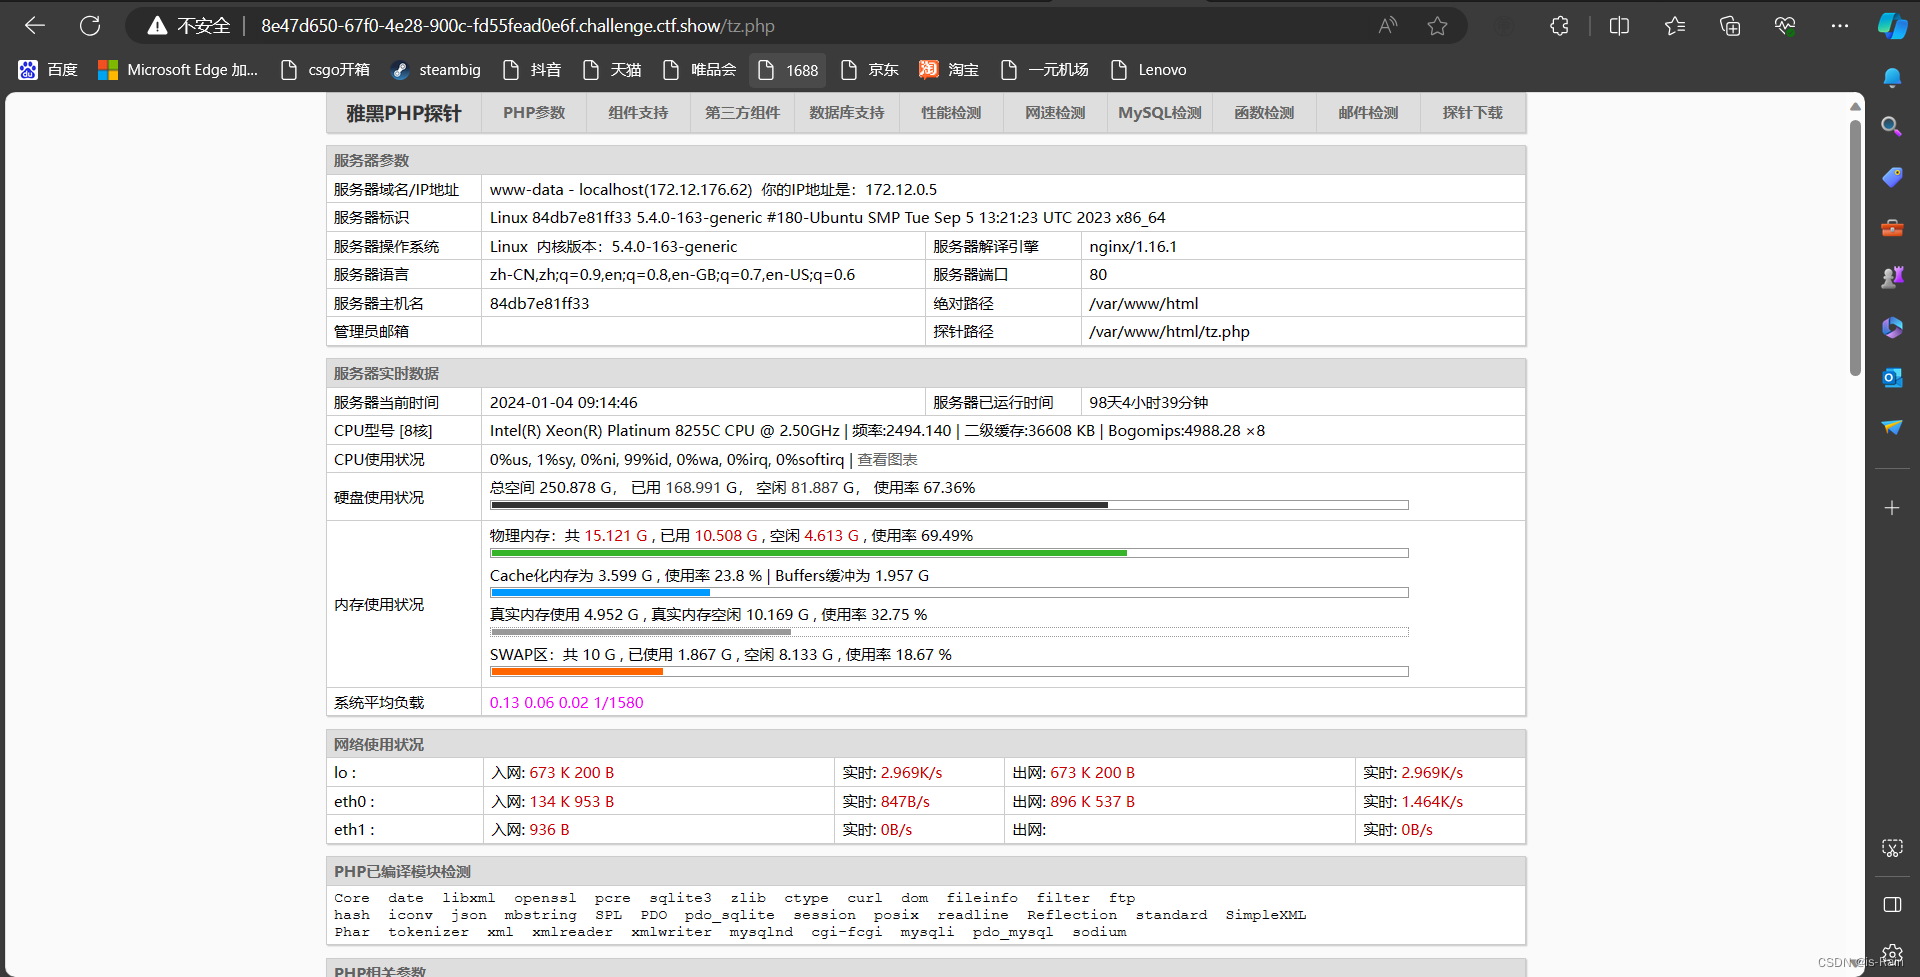Image resolution: width=1920 pixels, height=977 pixels.
Task: Open the 百度 bookmark
Action: [48, 70]
